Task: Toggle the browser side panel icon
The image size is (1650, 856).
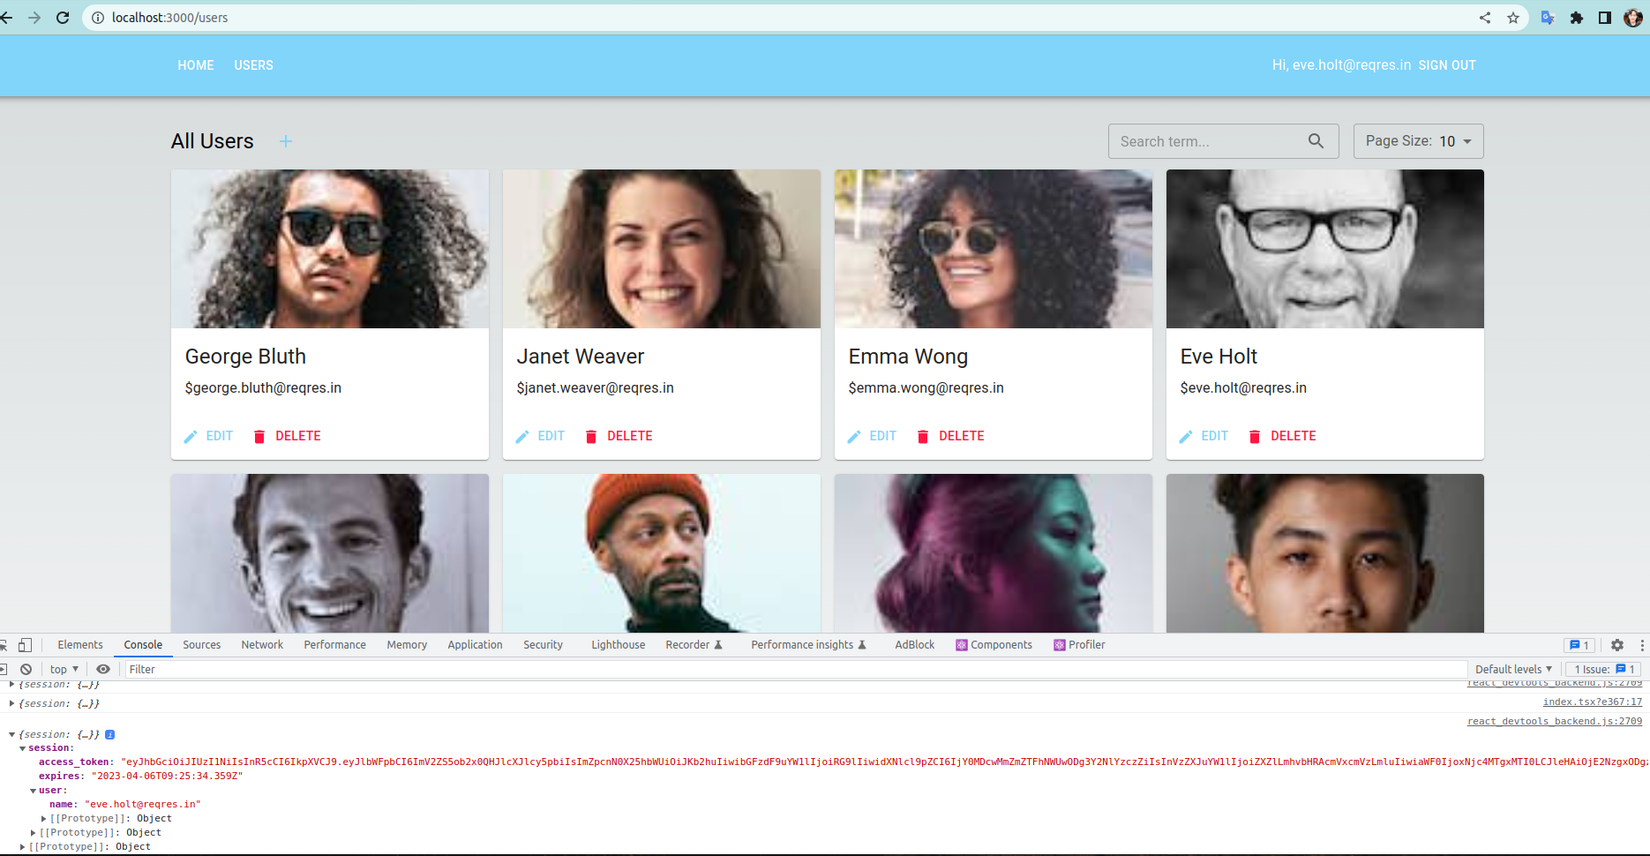Action: (1605, 18)
